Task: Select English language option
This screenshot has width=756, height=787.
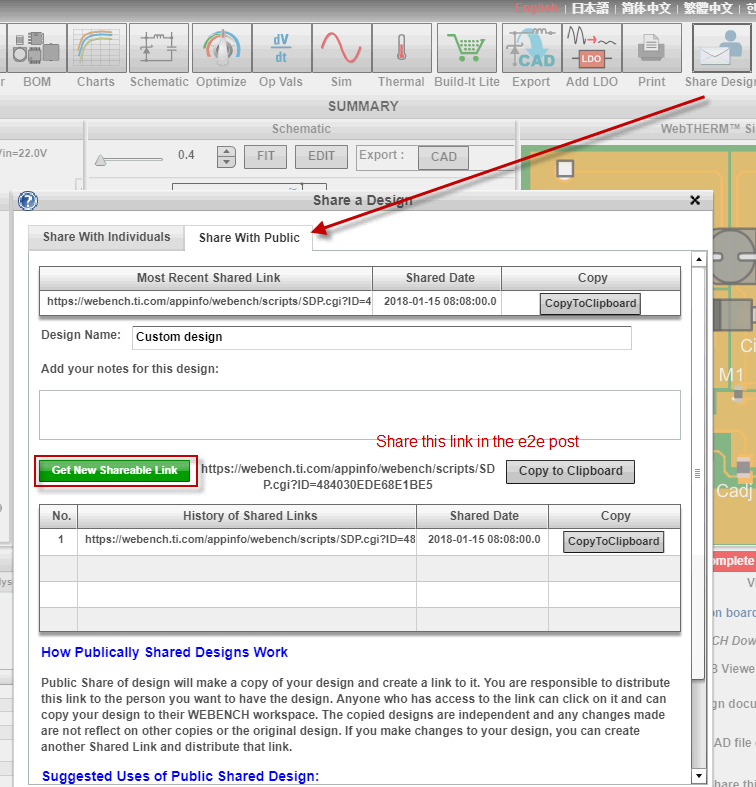Action: pos(536,8)
